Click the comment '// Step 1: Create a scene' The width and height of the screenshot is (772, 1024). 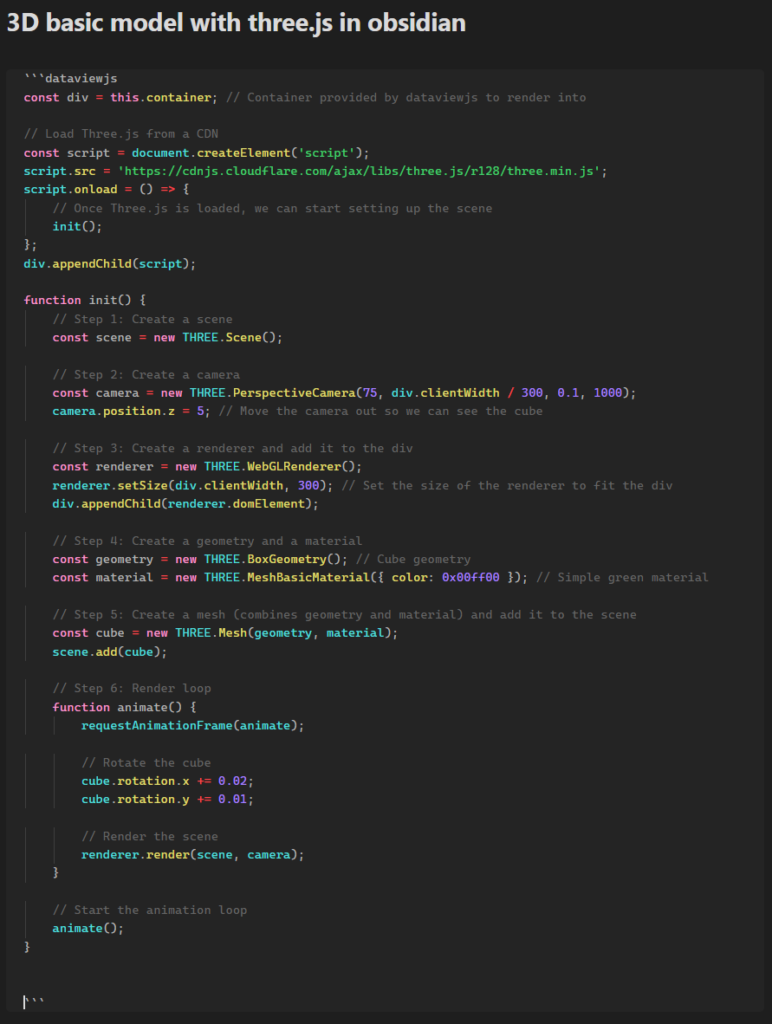point(142,319)
